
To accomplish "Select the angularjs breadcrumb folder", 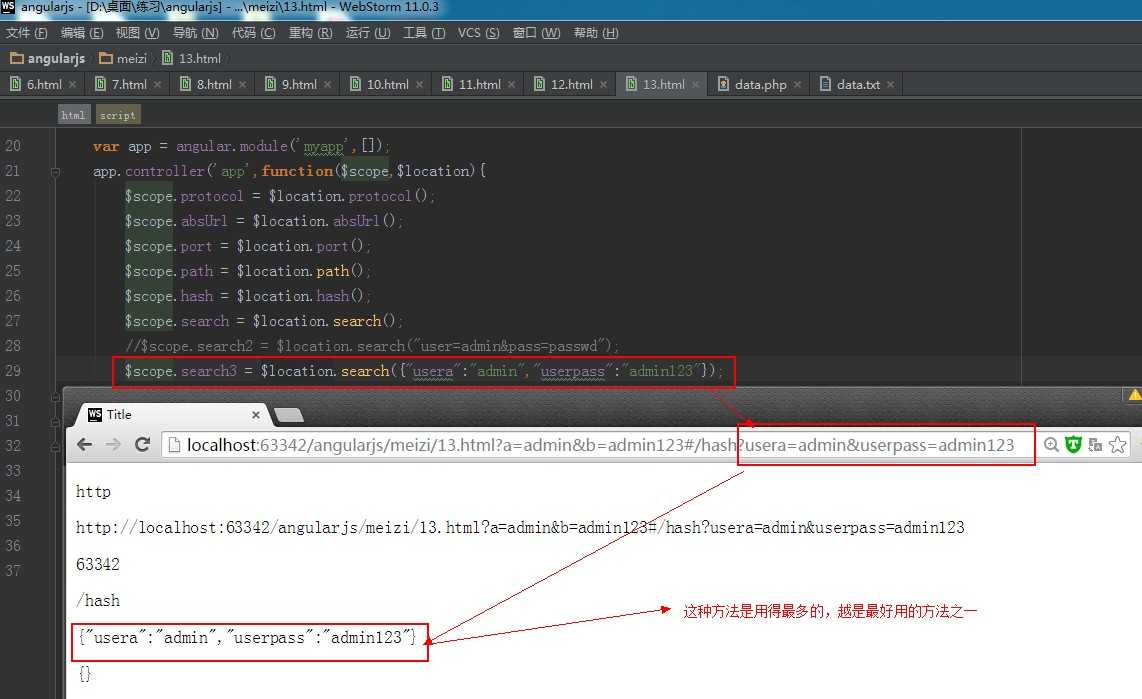I will click(x=48, y=58).
